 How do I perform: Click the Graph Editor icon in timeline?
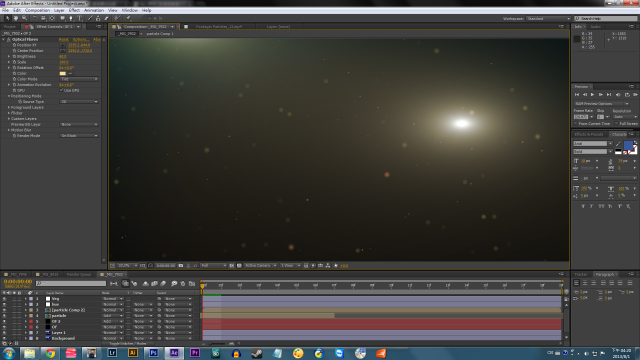click(x=191, y=283)
